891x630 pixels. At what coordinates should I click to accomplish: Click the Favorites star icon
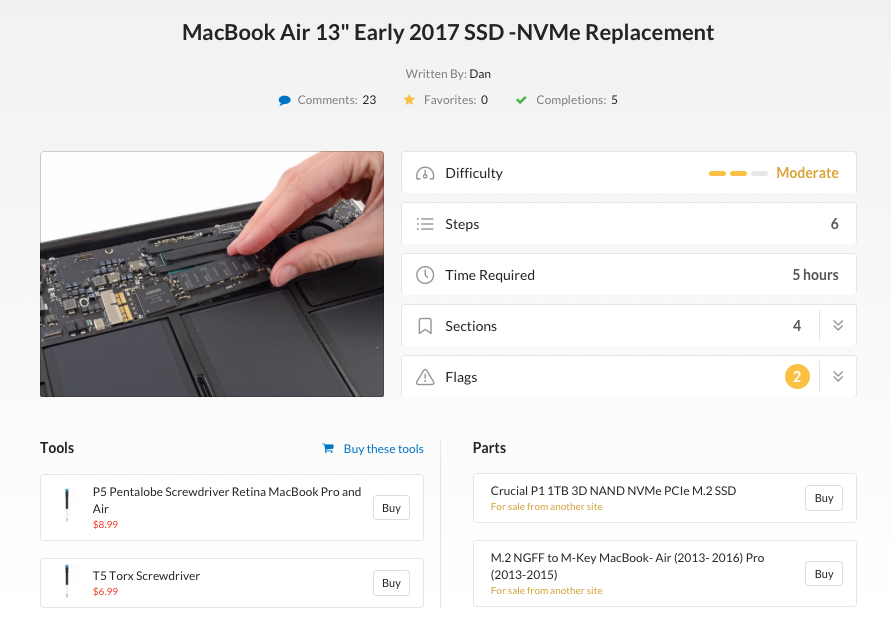click(409, 100)
